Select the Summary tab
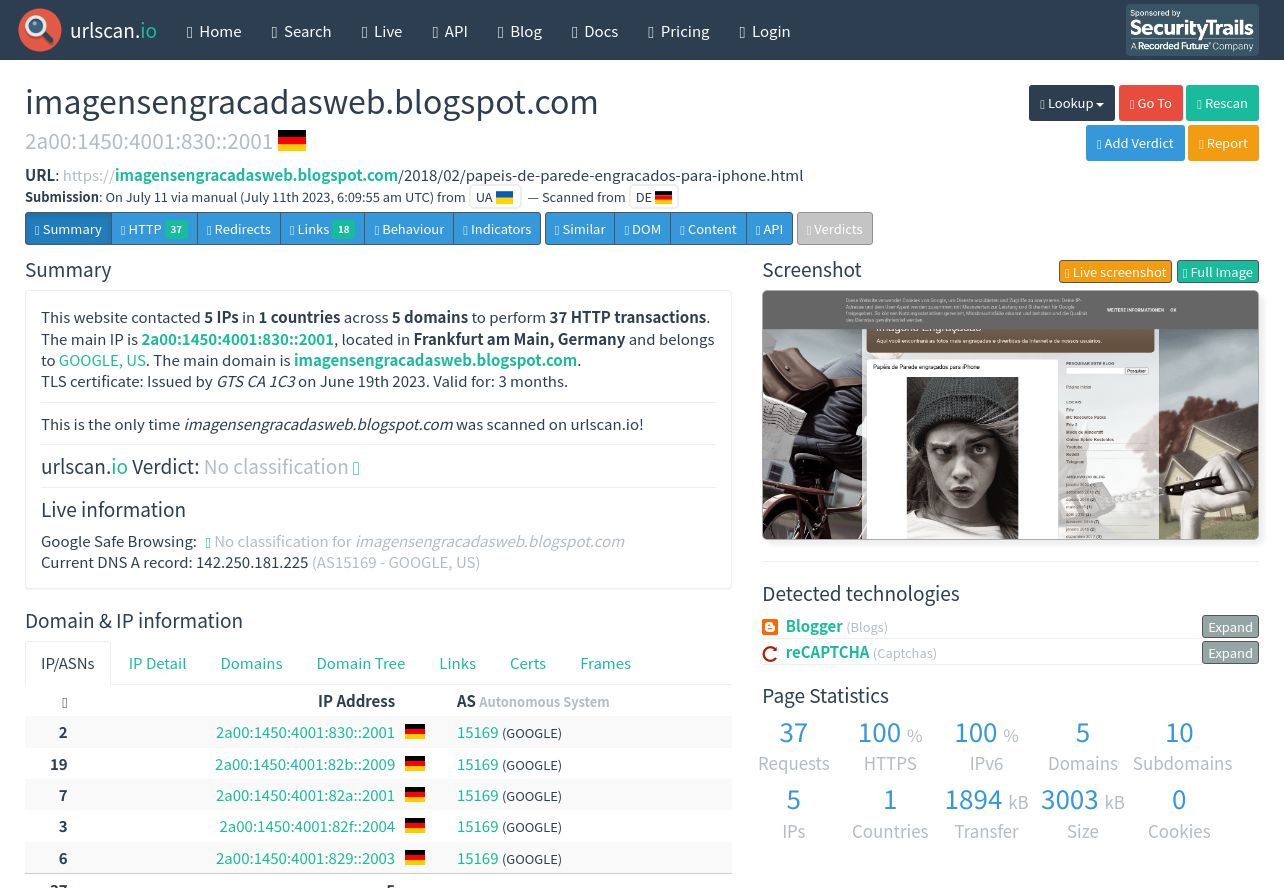This screenshot has width=1284, height=888. pos(68,229)
